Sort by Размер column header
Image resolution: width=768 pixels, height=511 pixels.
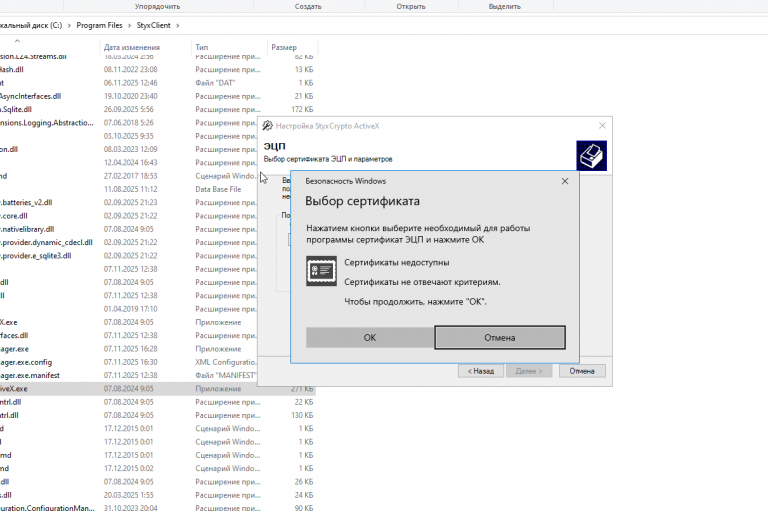point(284,48)
